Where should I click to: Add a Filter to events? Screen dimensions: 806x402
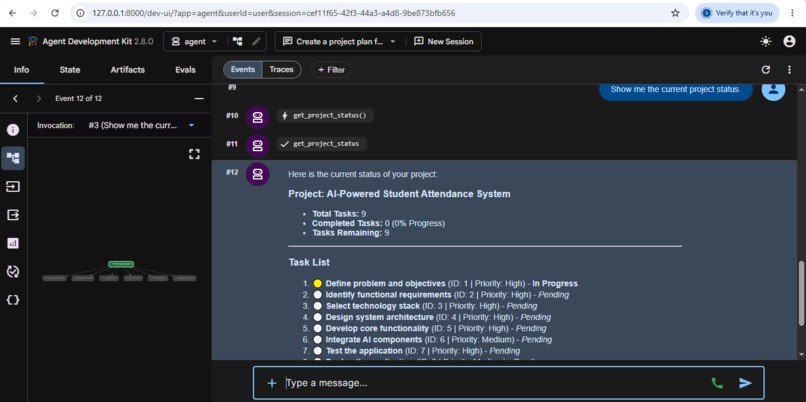point(331,70)
